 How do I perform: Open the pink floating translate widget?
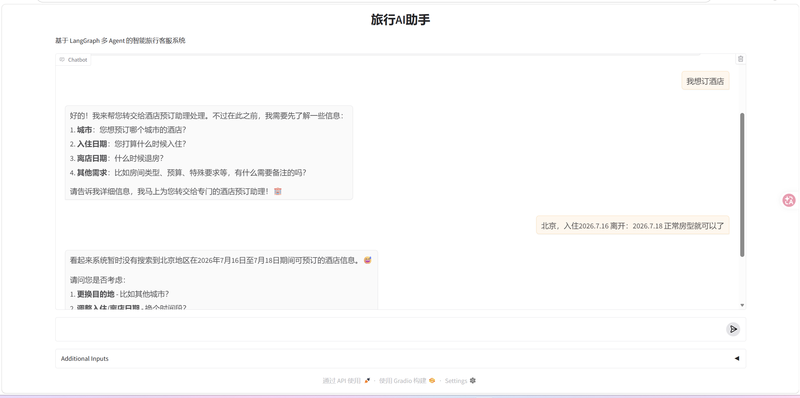pyautogui.click(x=789, y=200)
